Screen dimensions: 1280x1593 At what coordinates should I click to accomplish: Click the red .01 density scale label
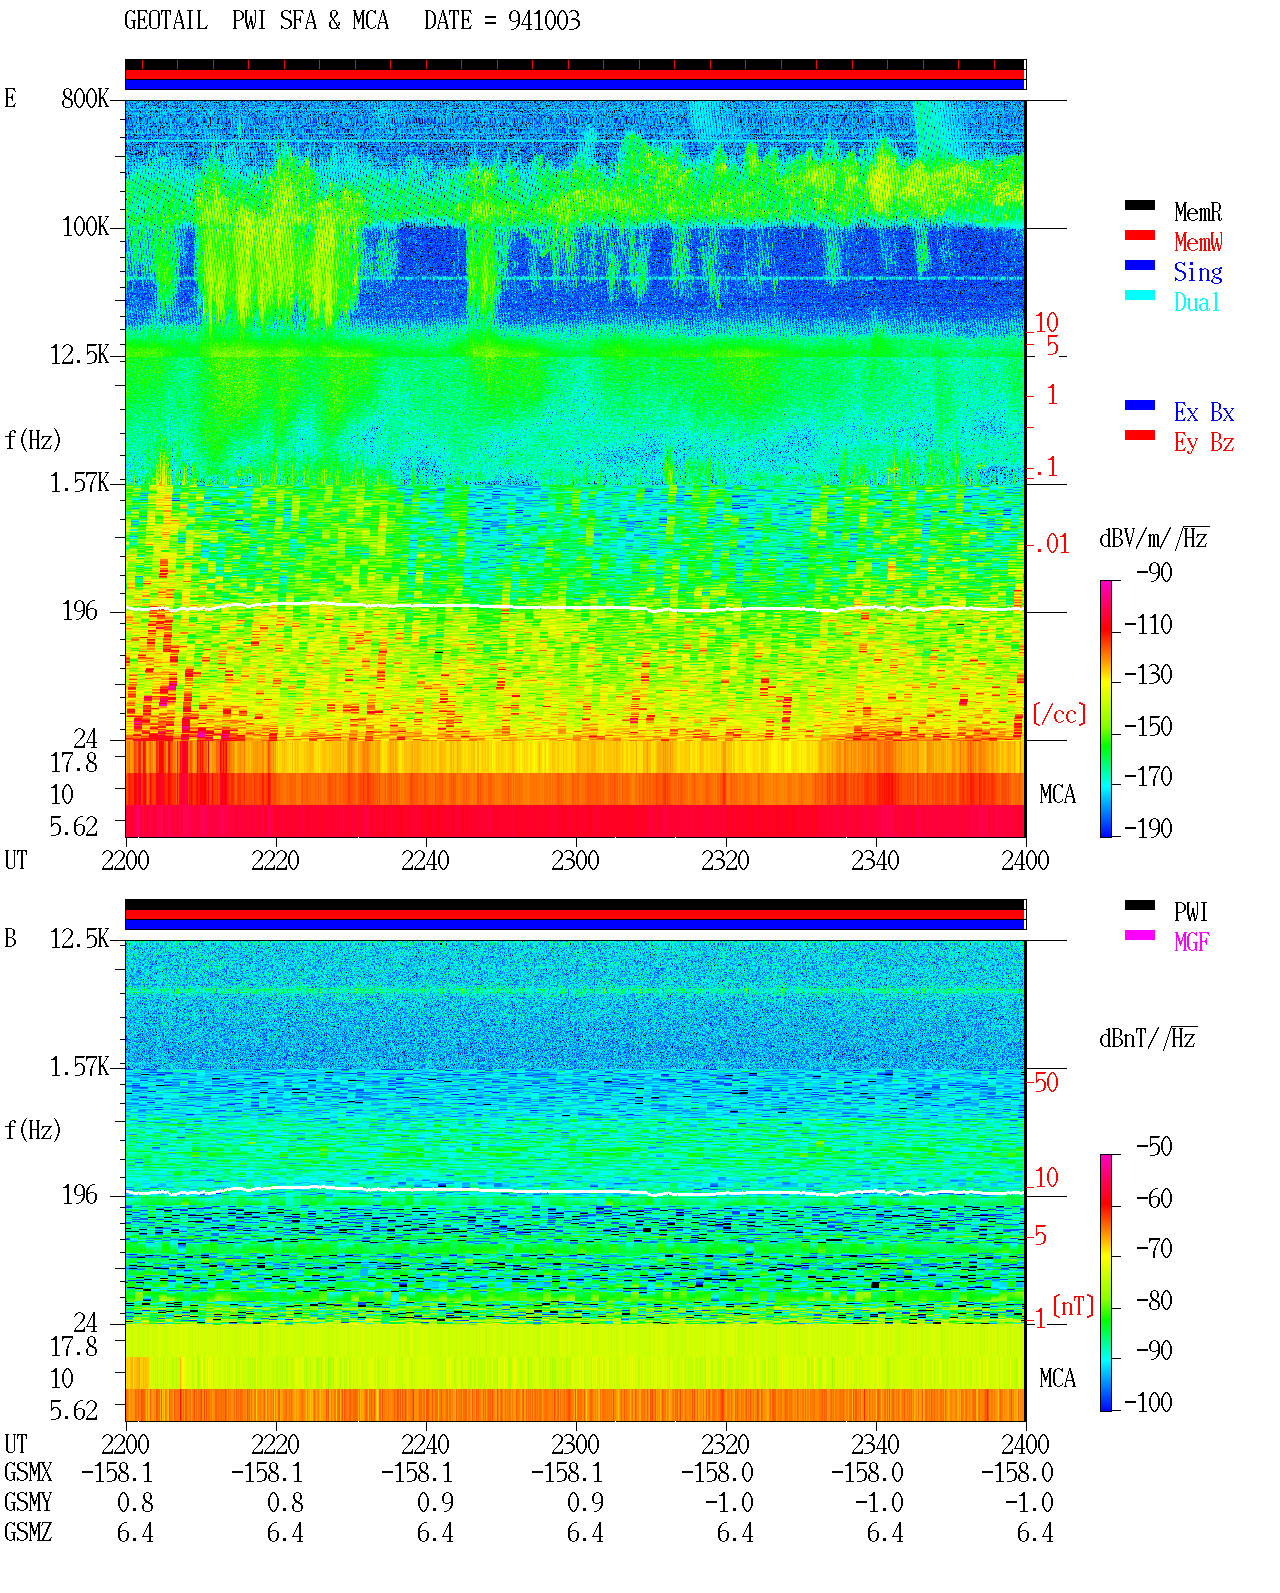click(1051, 545)
